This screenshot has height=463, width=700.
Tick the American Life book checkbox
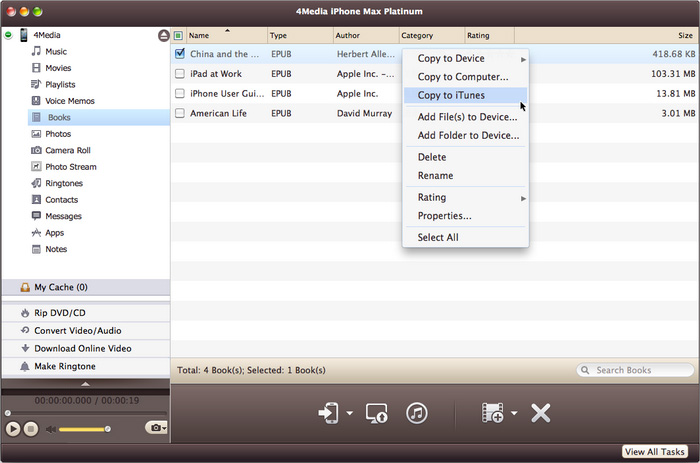click(x=179, y=114)
